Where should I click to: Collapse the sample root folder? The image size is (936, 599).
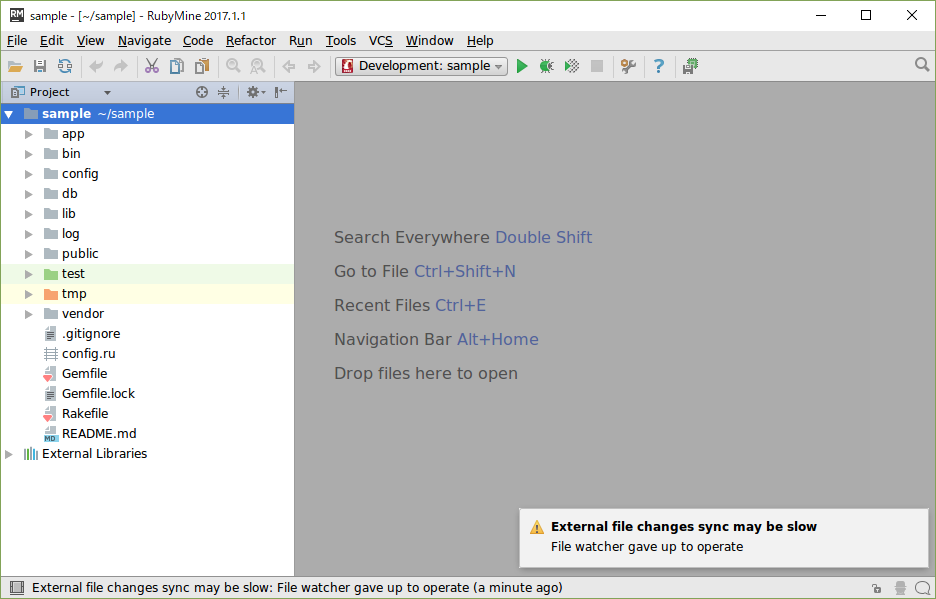[x=9, y=114]
